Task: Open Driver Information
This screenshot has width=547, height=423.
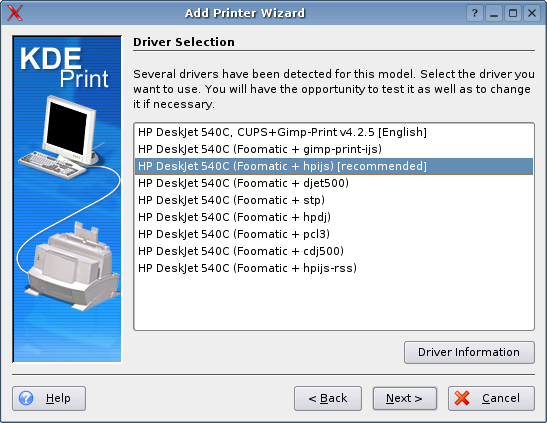Action: 469,352
